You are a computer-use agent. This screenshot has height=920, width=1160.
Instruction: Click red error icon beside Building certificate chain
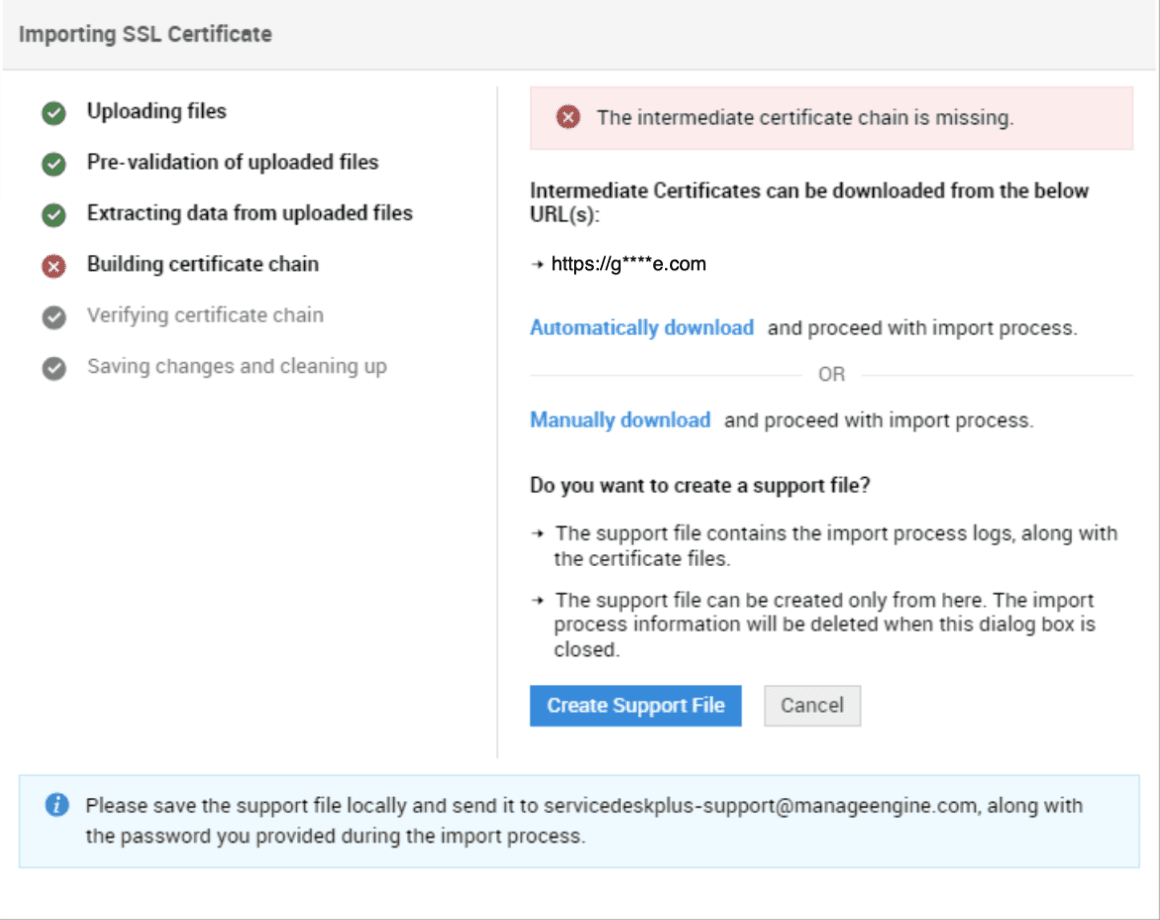(x=54, y=266)
